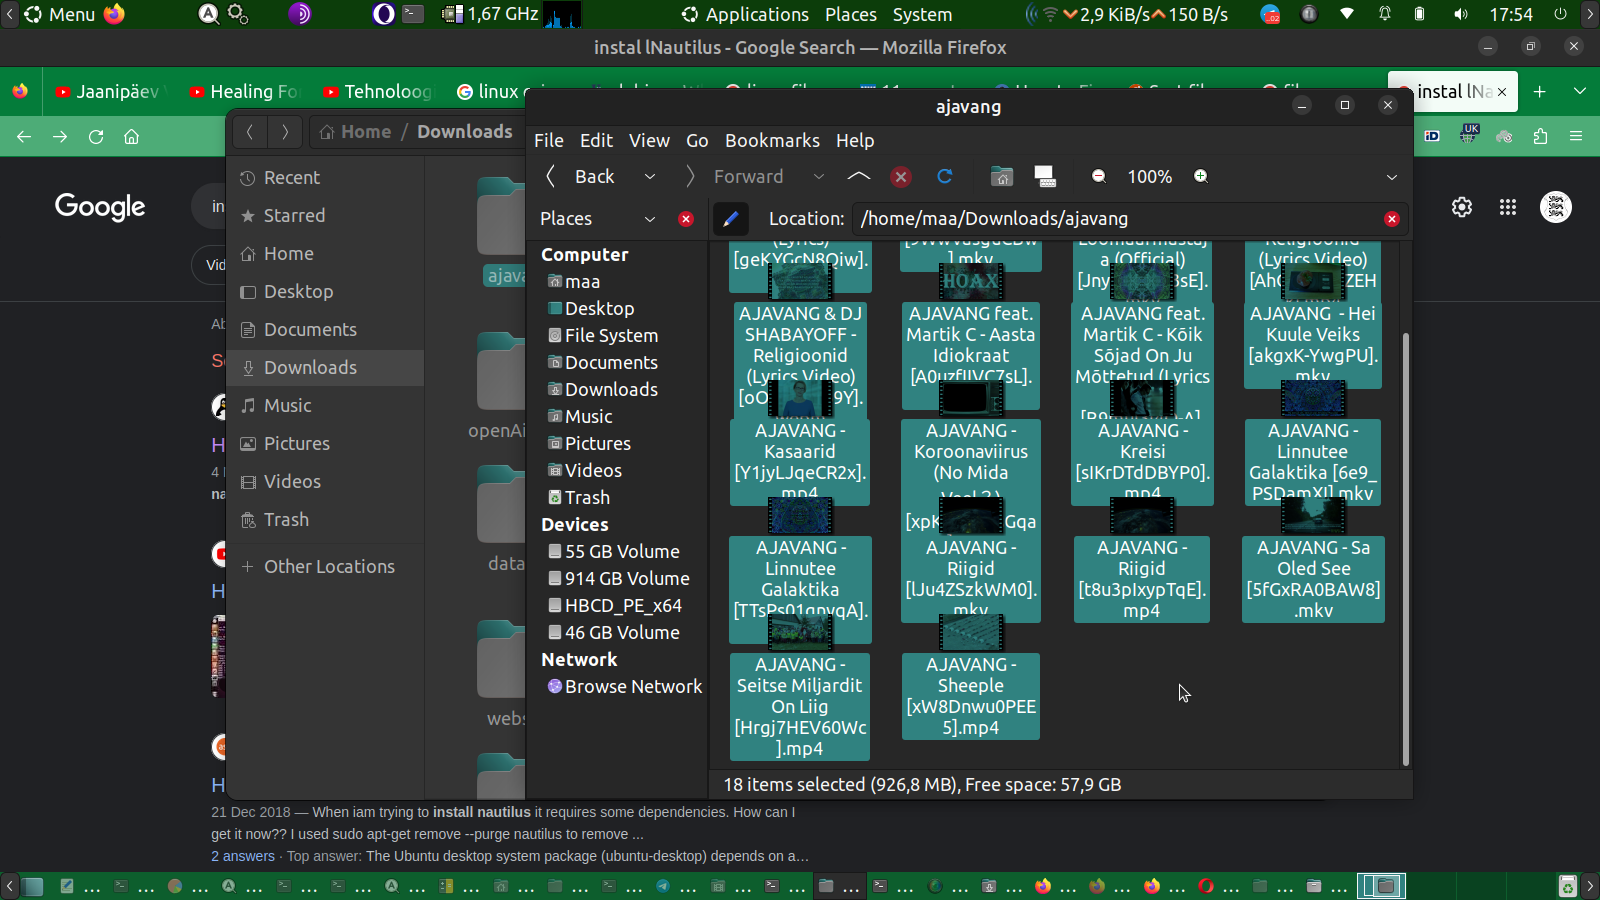This screenshot has width=1600, height=900.
Task: Close the Places side pane
Action: (x=686, y=219)
